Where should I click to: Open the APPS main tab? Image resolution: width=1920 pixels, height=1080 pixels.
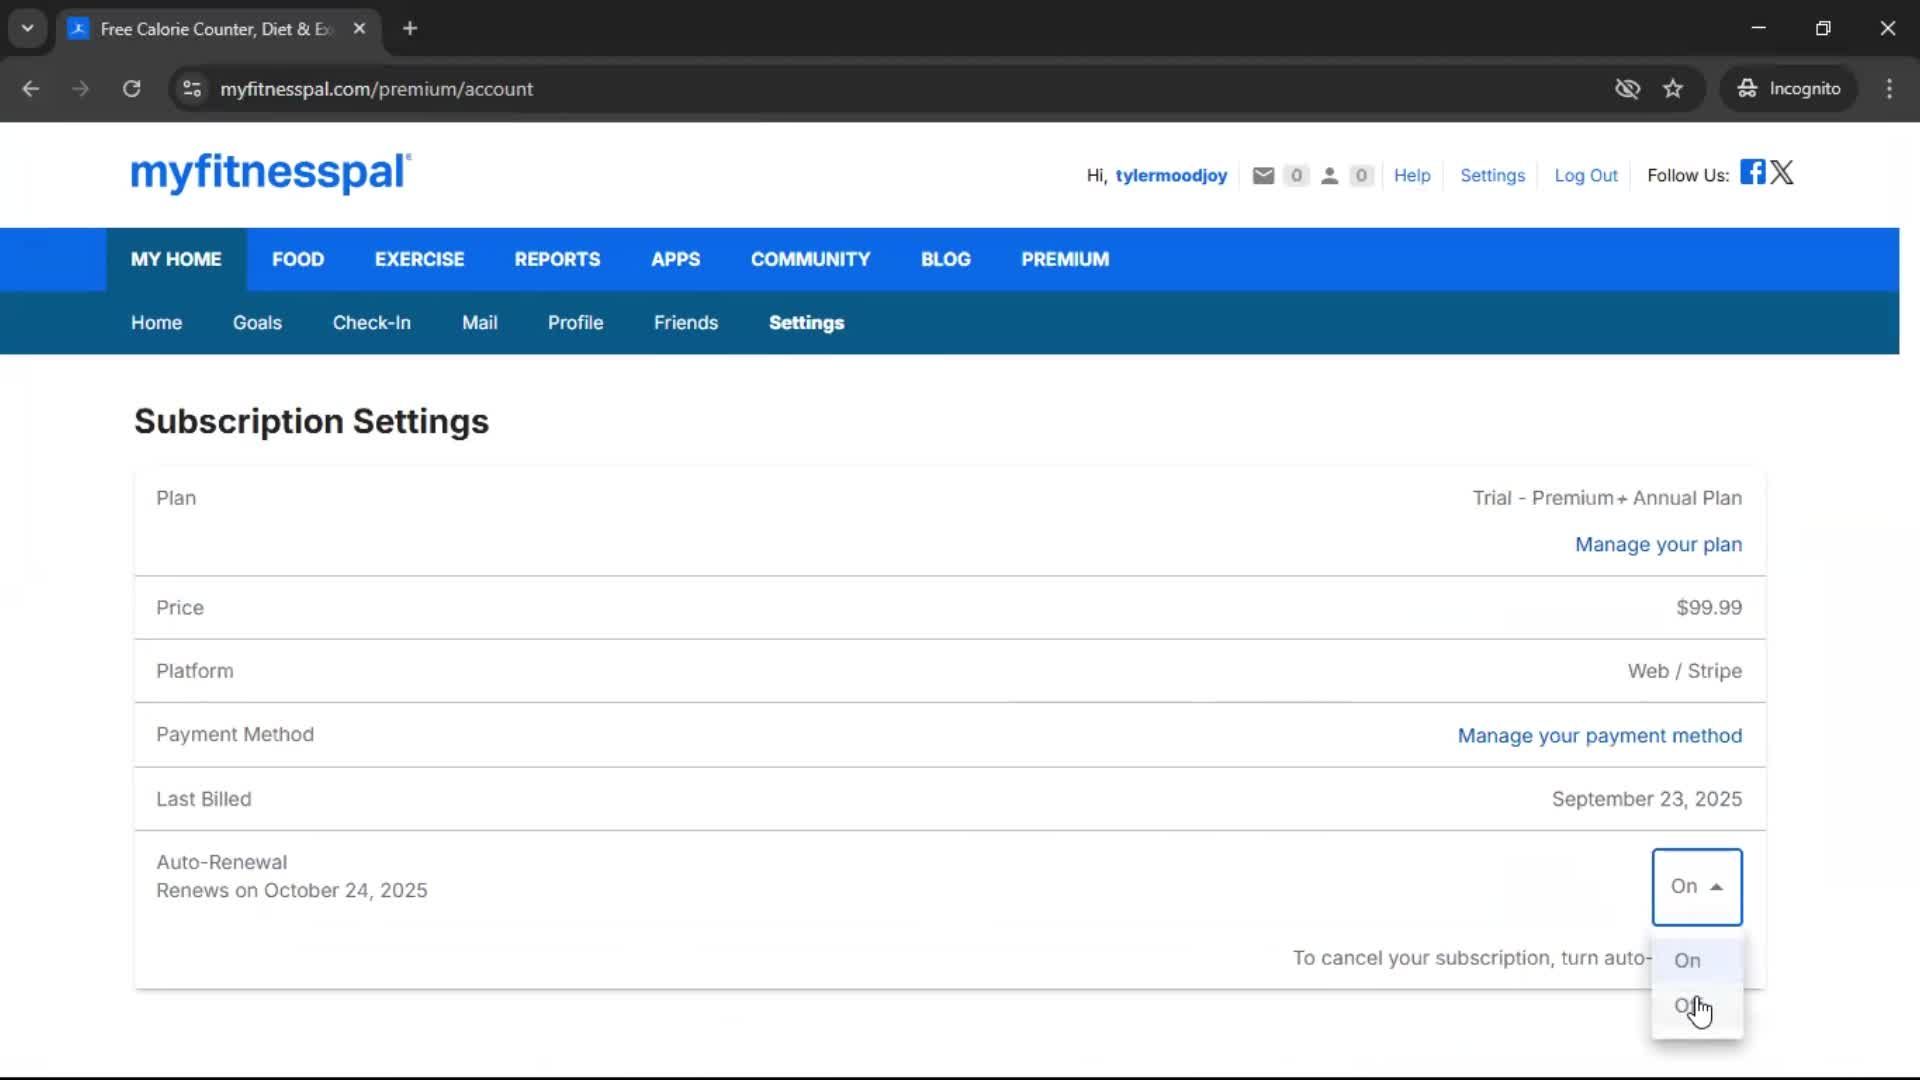(675, 259)
